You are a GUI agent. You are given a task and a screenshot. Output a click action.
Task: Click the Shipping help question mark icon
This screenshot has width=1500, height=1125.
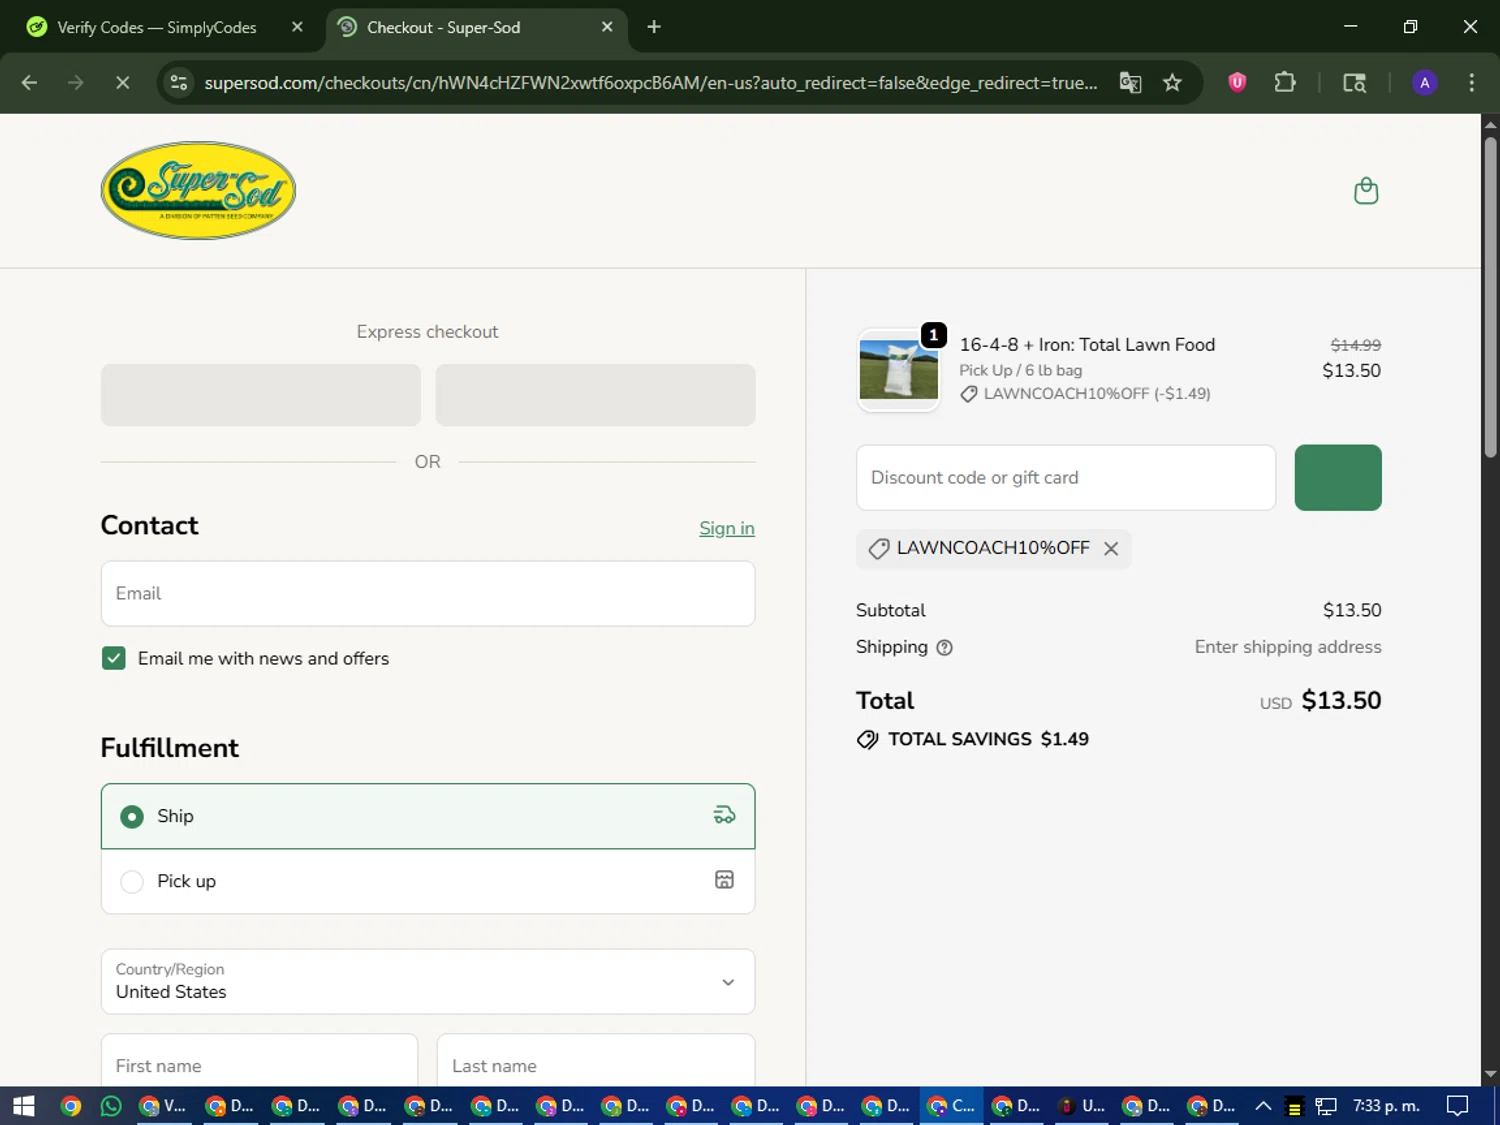pyautogui.click(x=944, y=648)
